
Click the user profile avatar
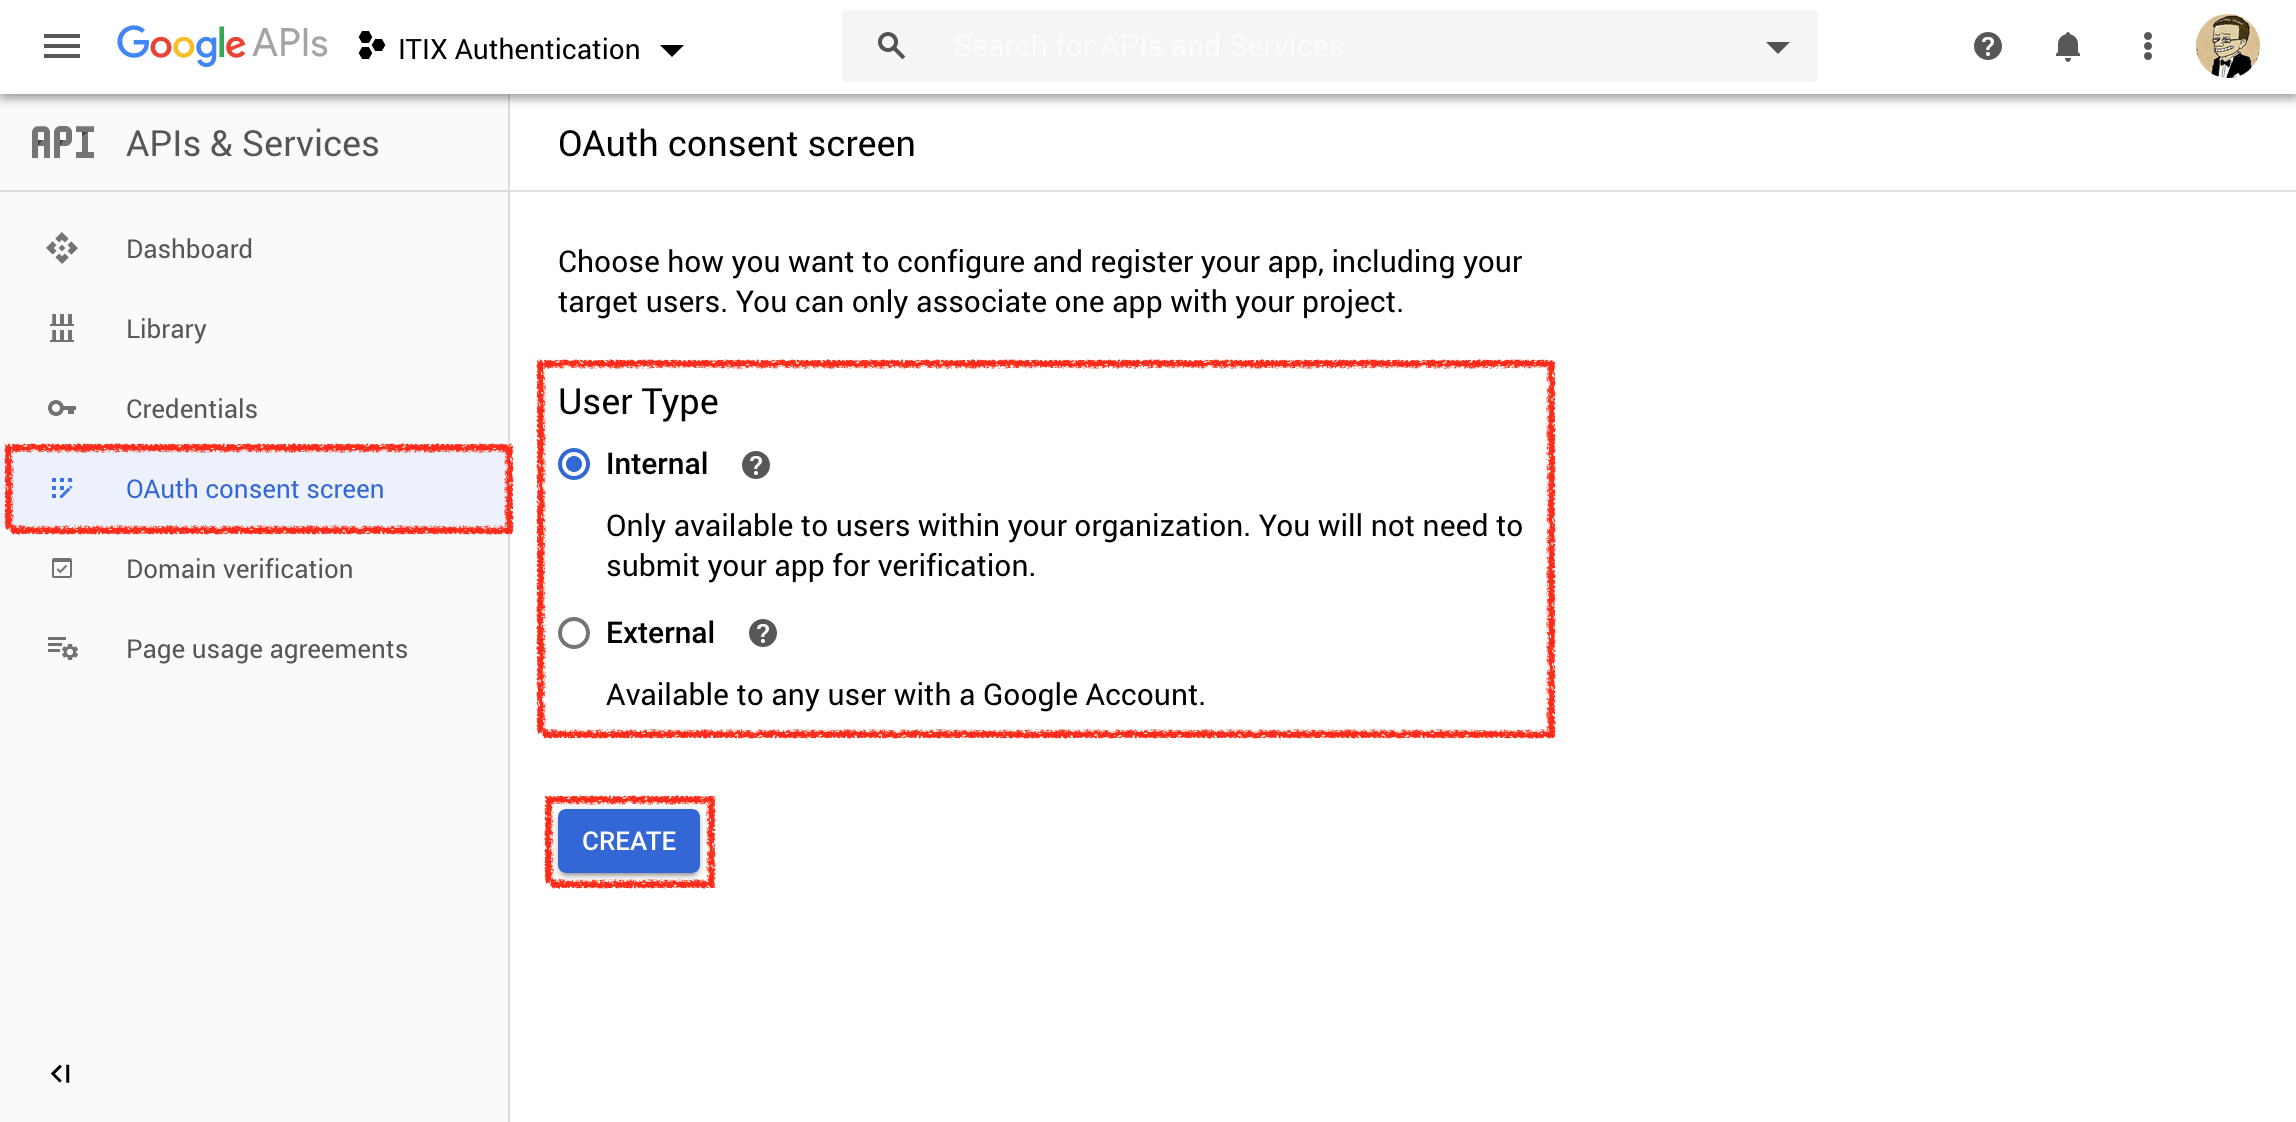click(2226, 46)
